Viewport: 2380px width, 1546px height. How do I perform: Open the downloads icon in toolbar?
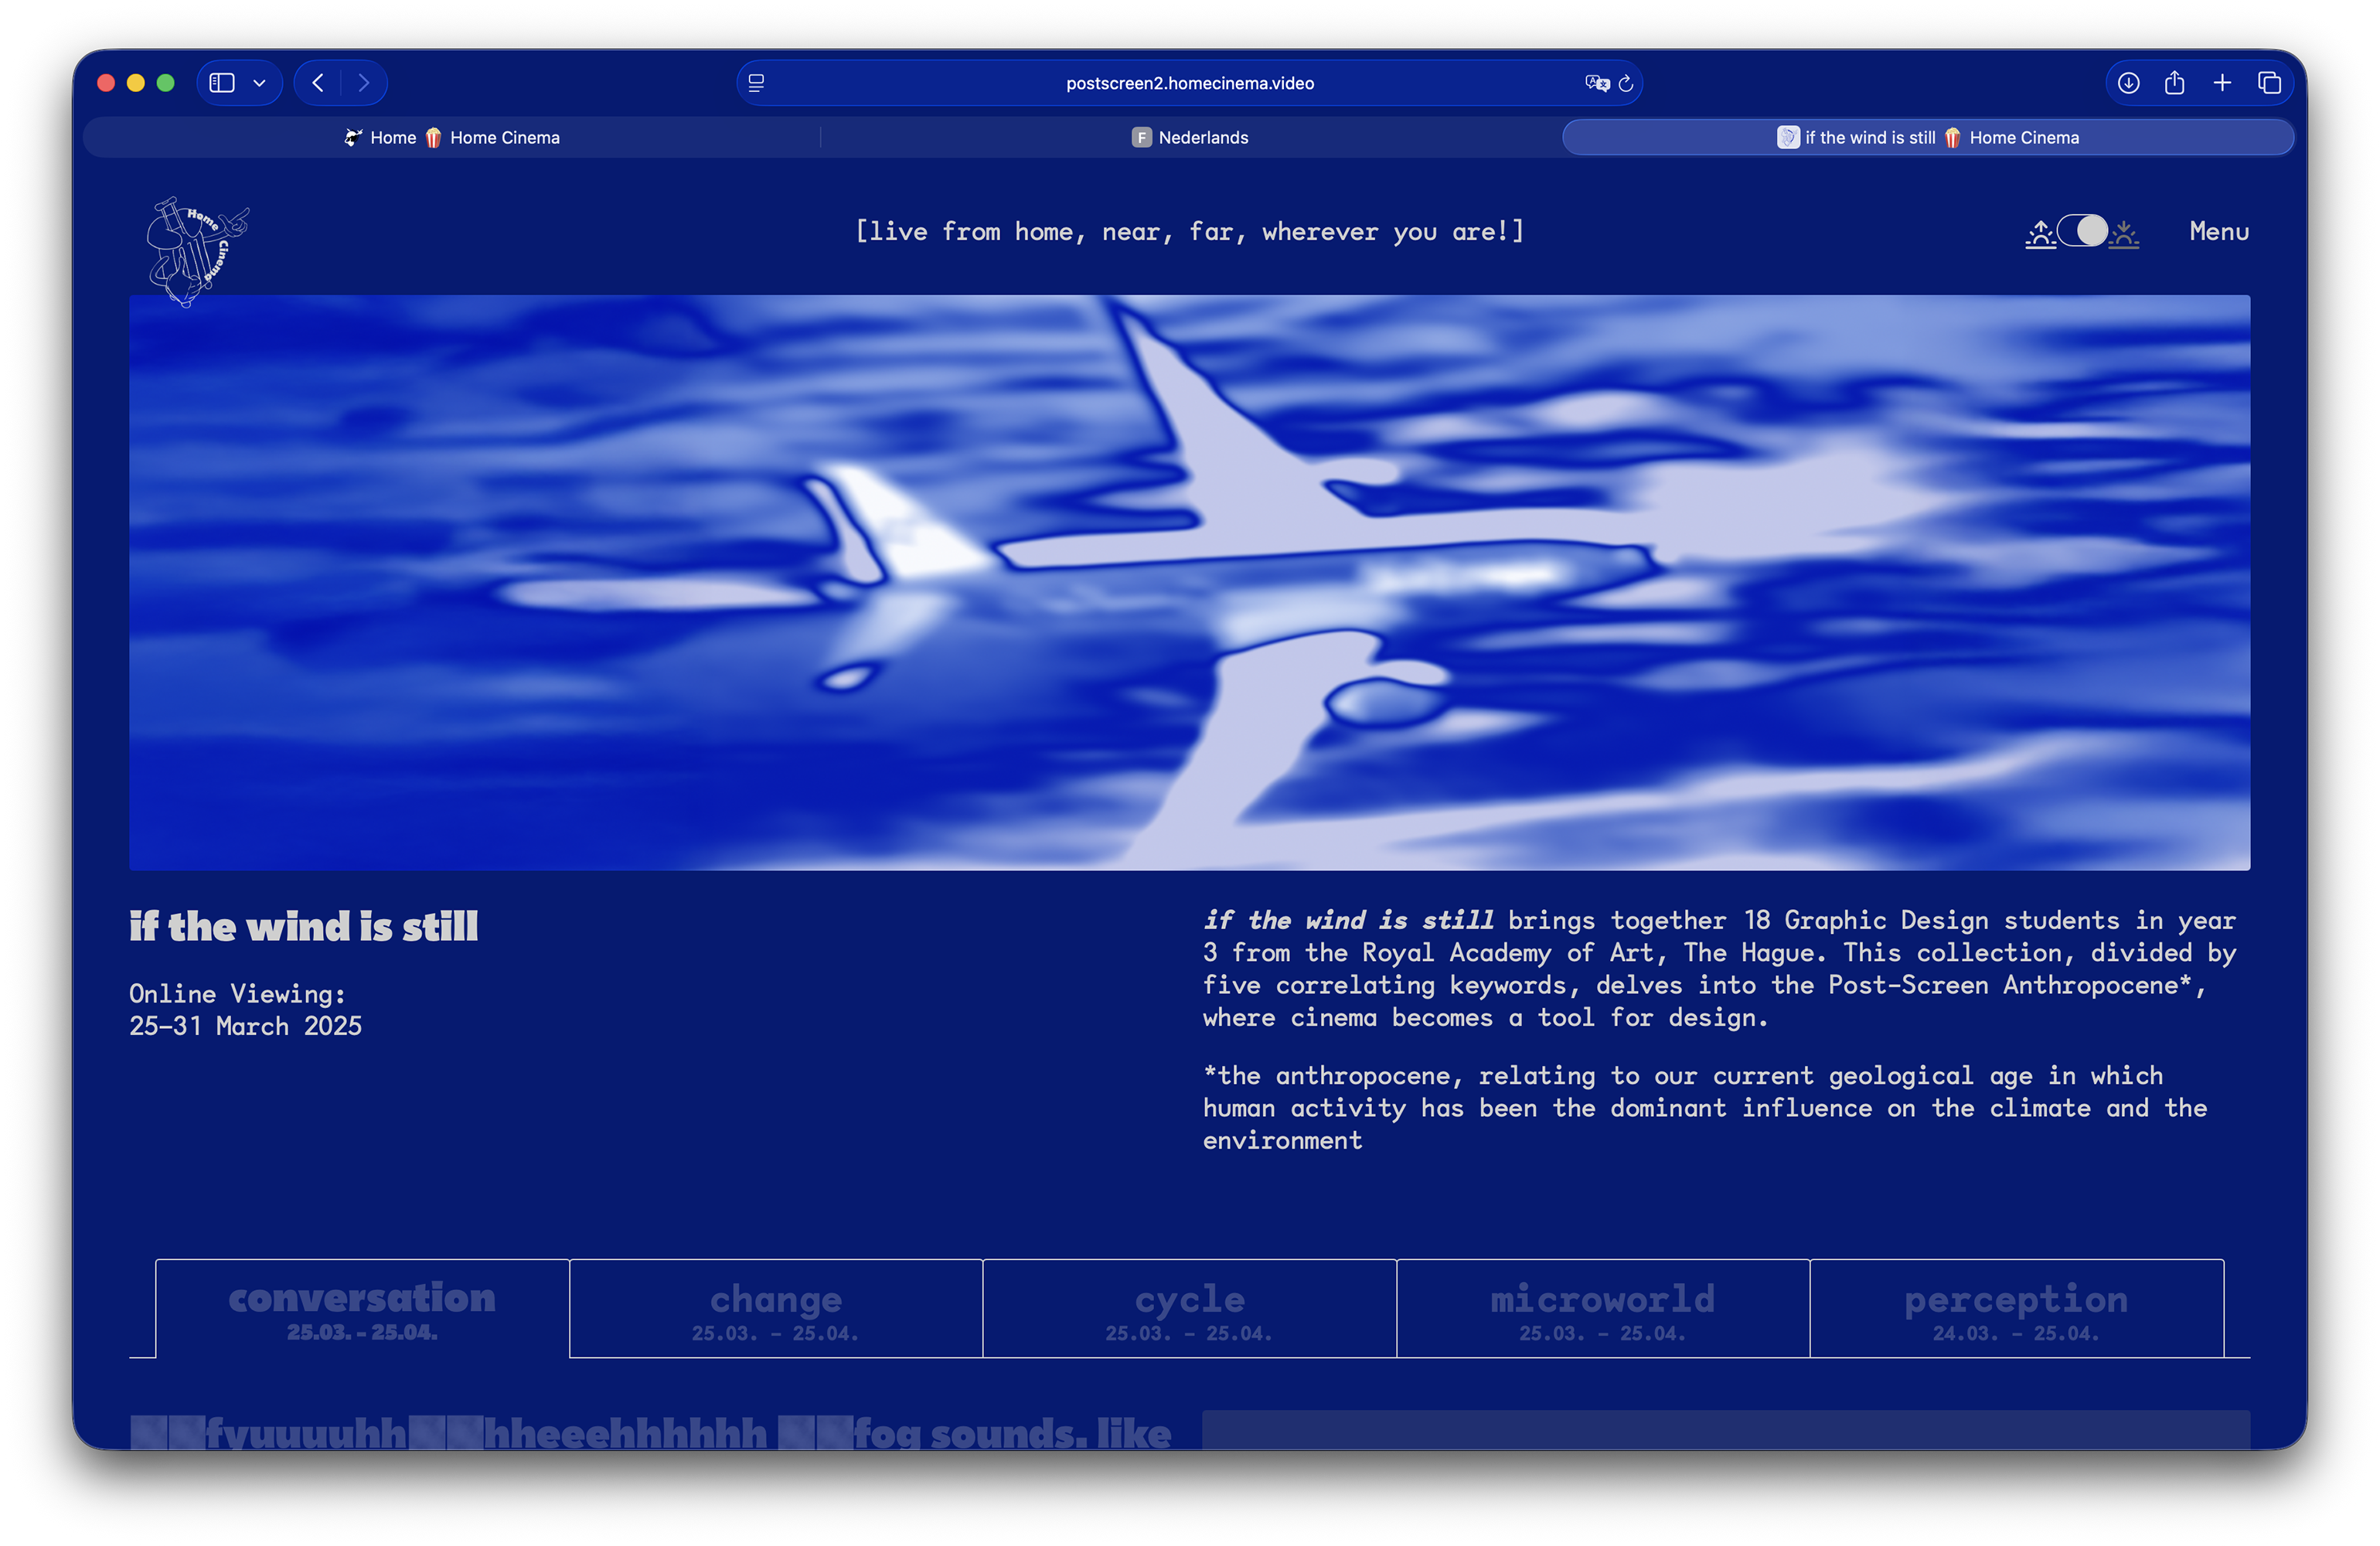[x=2128, y=83]
